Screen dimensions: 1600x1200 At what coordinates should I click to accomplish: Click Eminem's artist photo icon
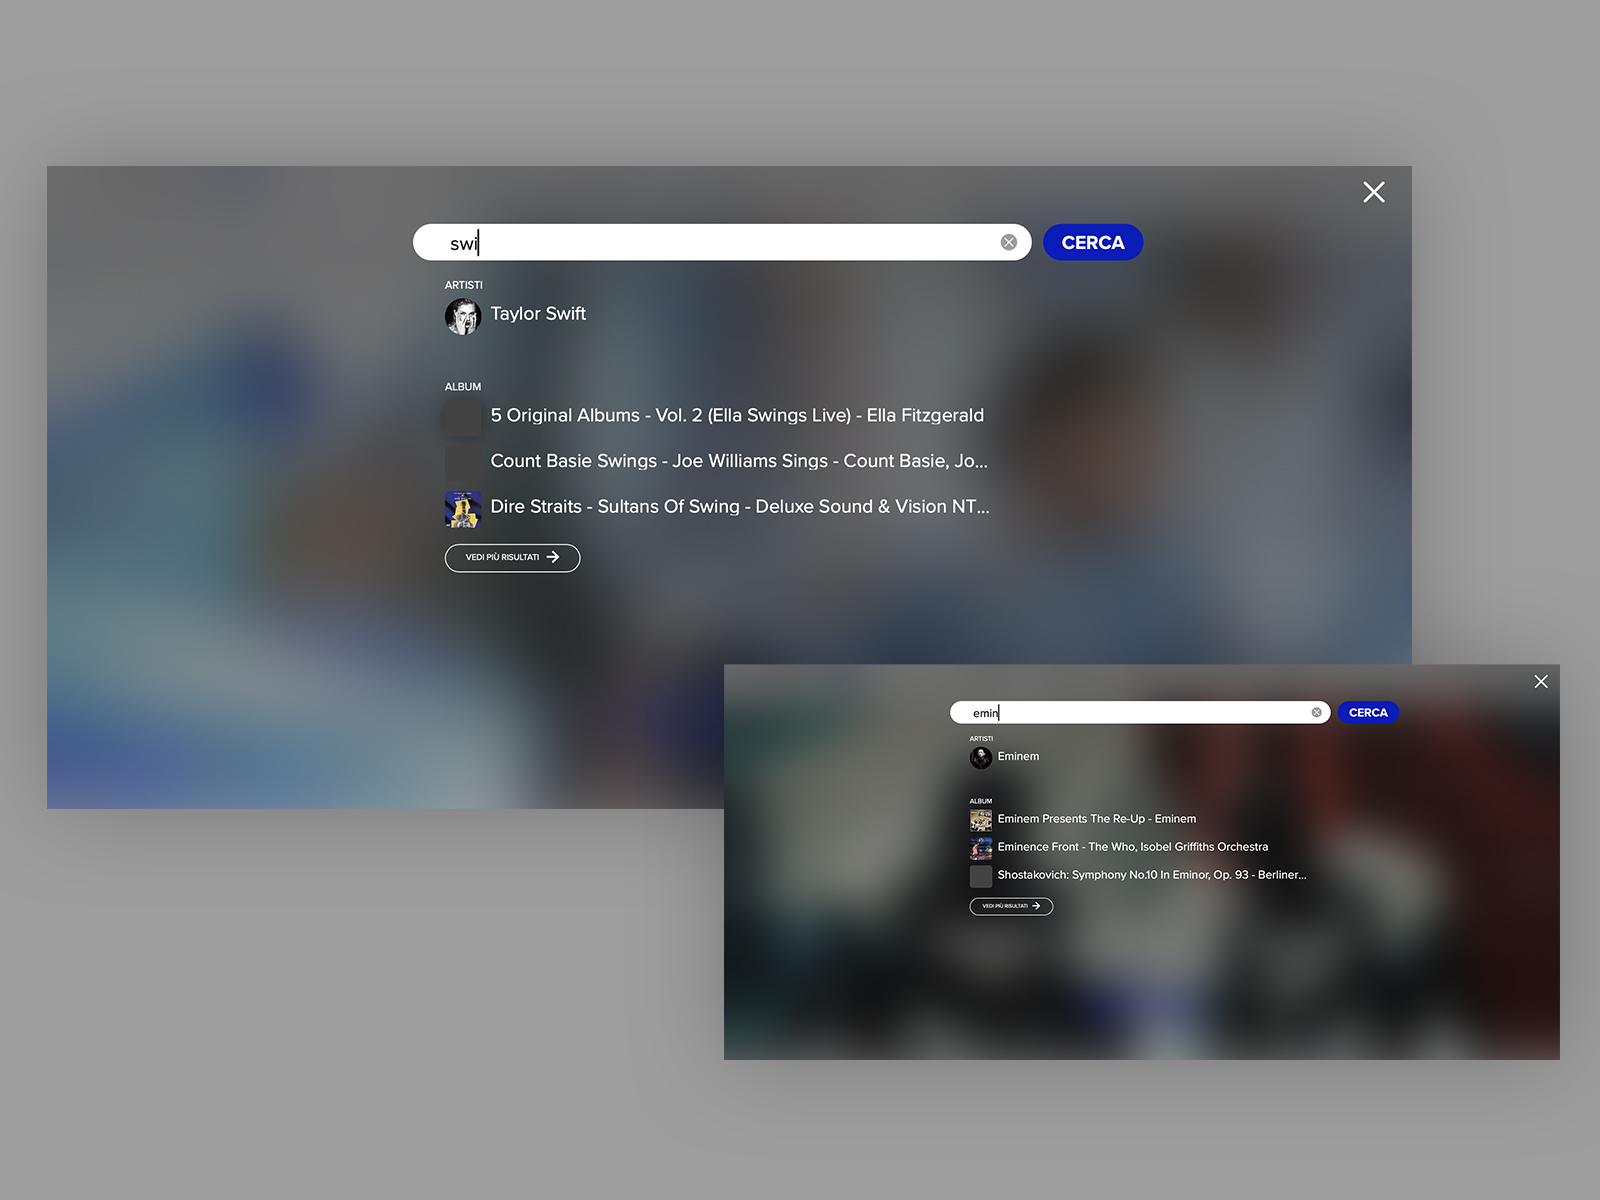tap(981, 758)
